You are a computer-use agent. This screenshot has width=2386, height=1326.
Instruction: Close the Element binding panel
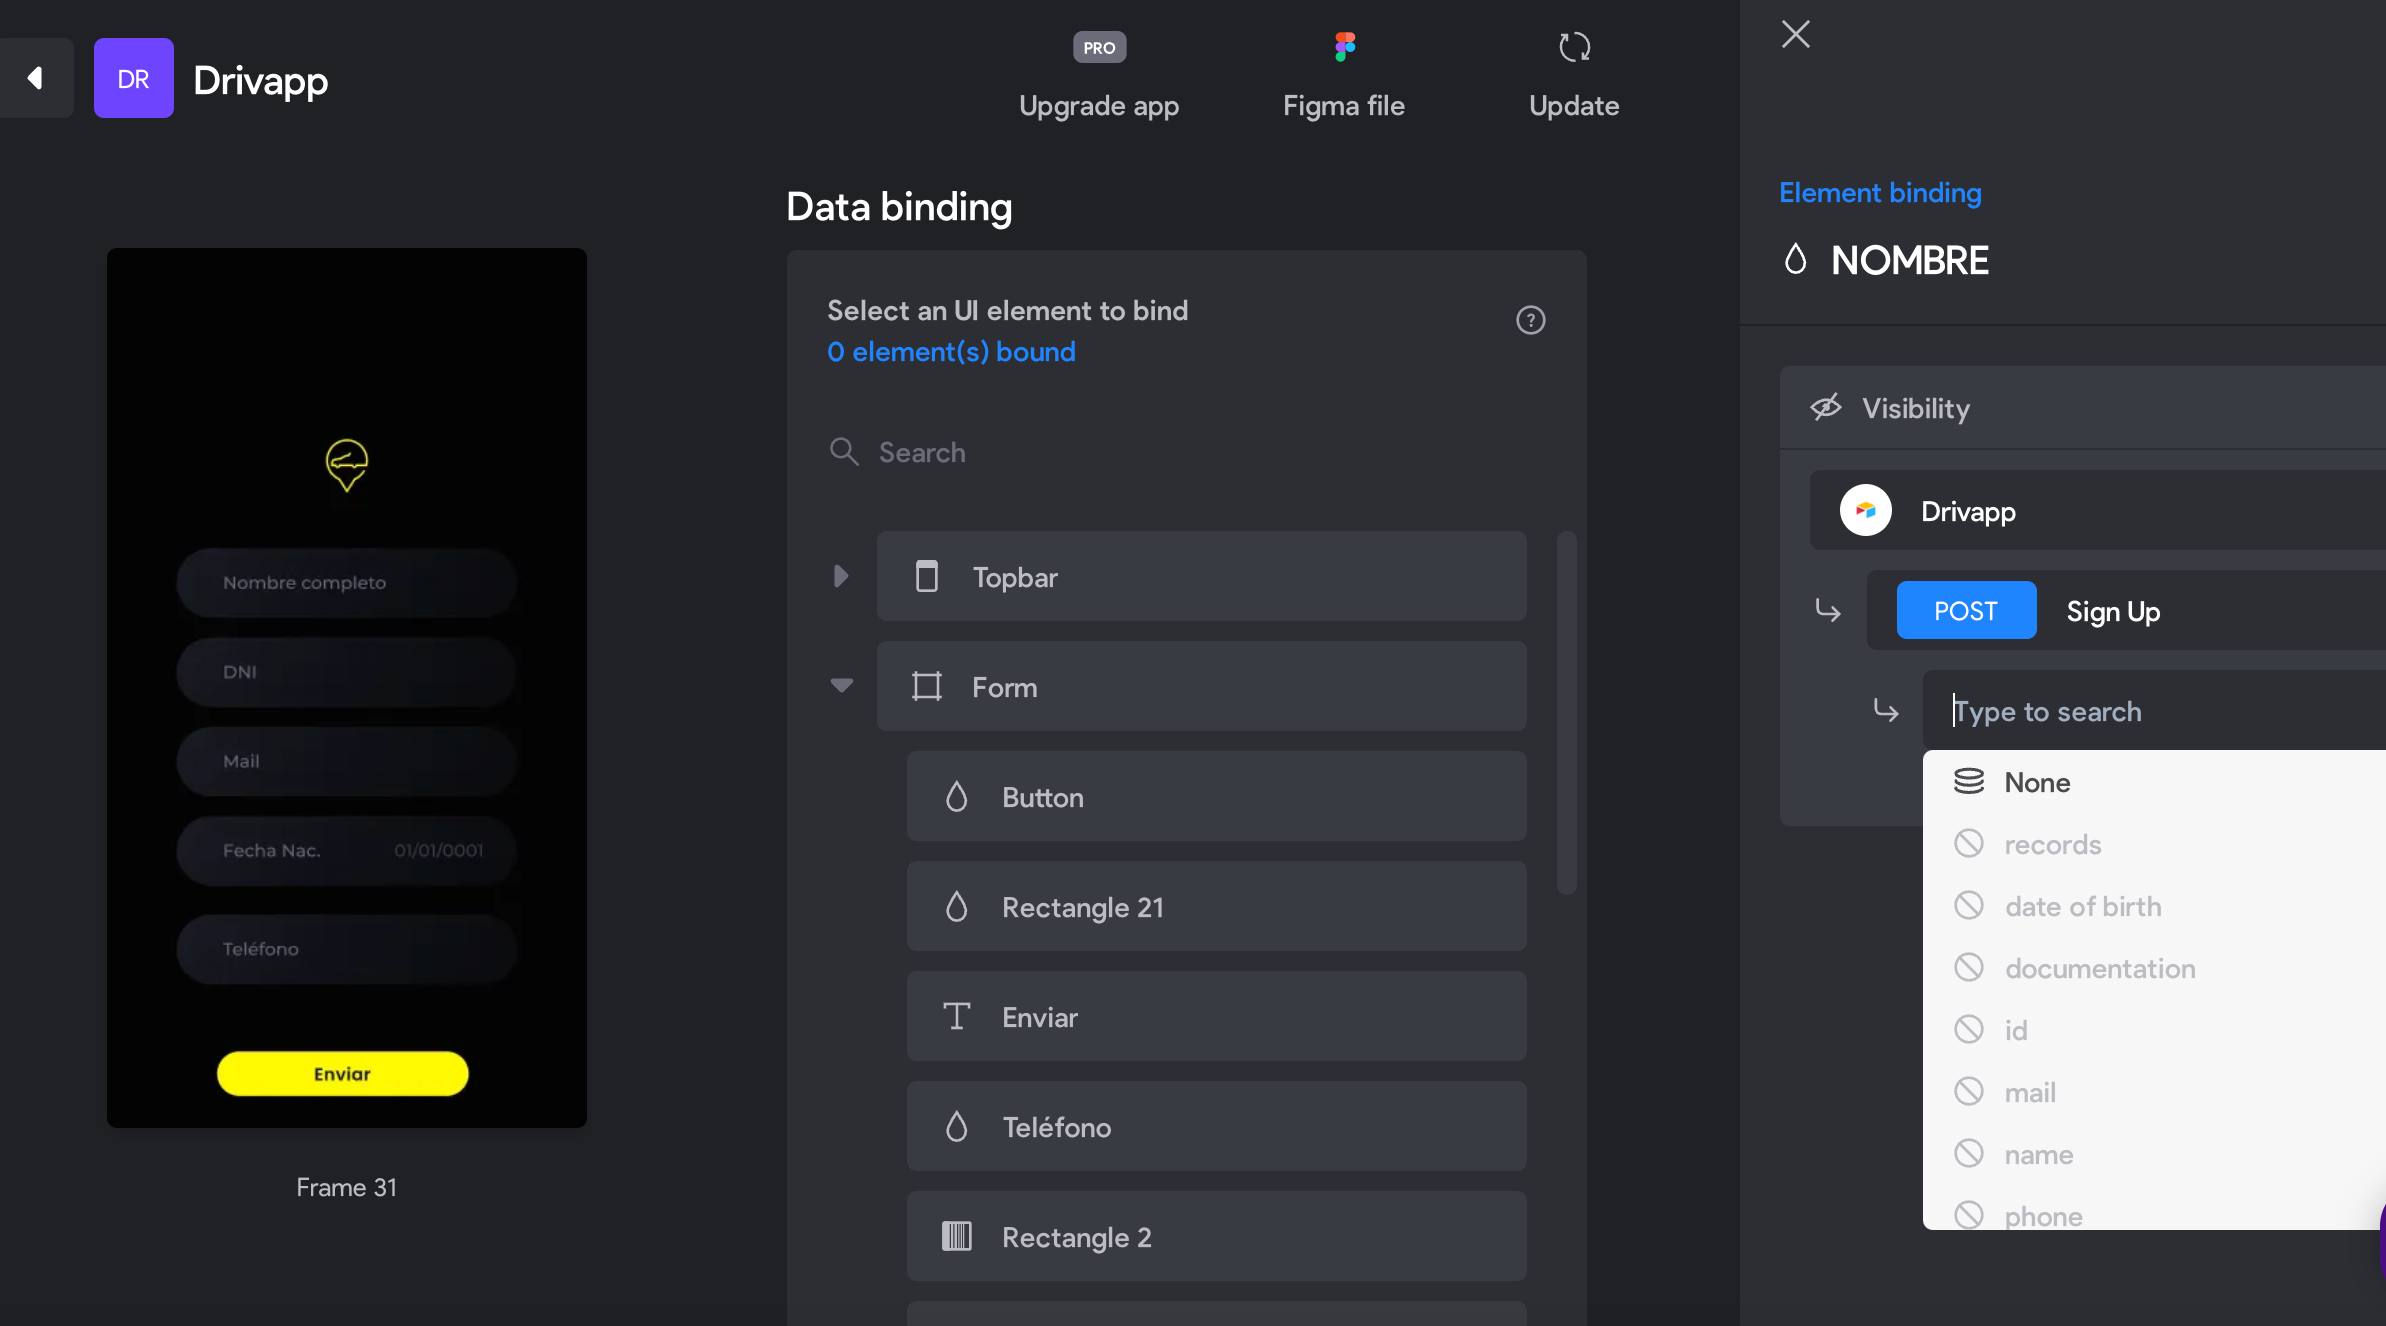[x=1796, y=34]
